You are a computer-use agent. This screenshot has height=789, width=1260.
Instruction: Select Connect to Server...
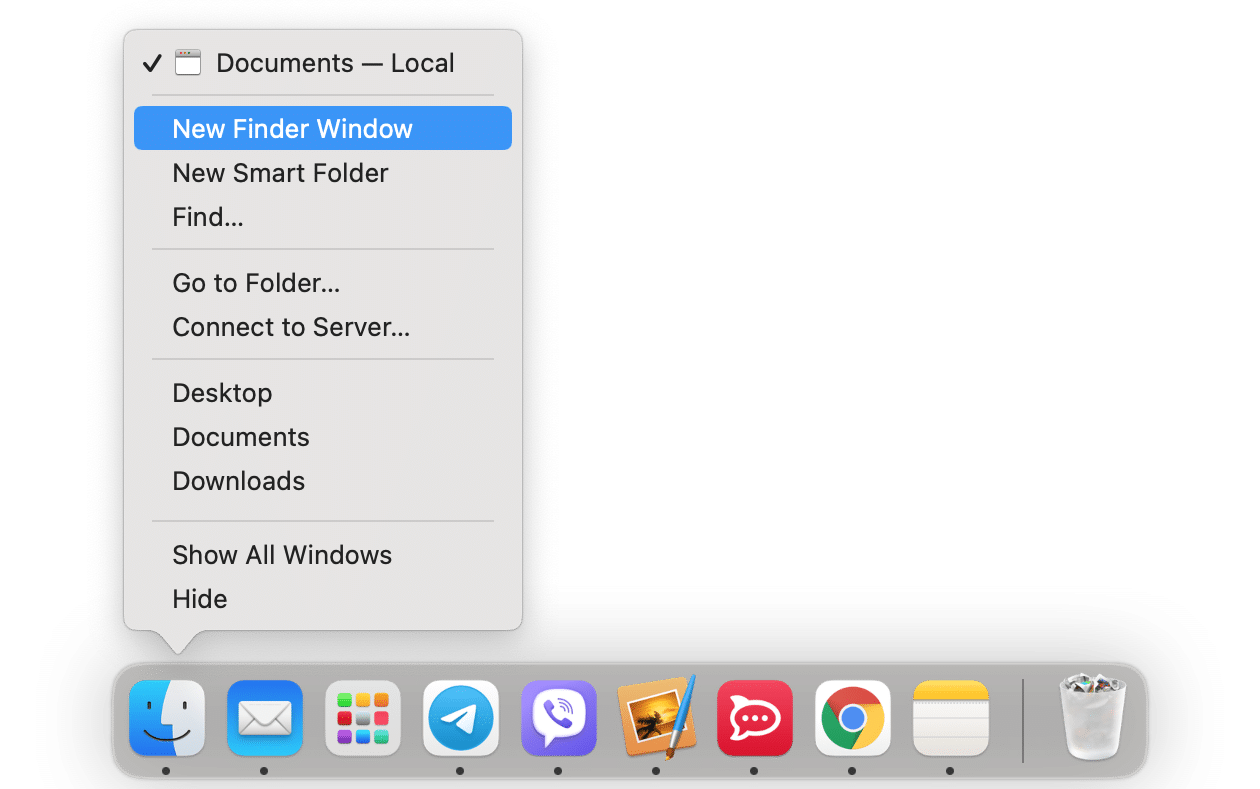pyautogui.click(x=291, y=327)
